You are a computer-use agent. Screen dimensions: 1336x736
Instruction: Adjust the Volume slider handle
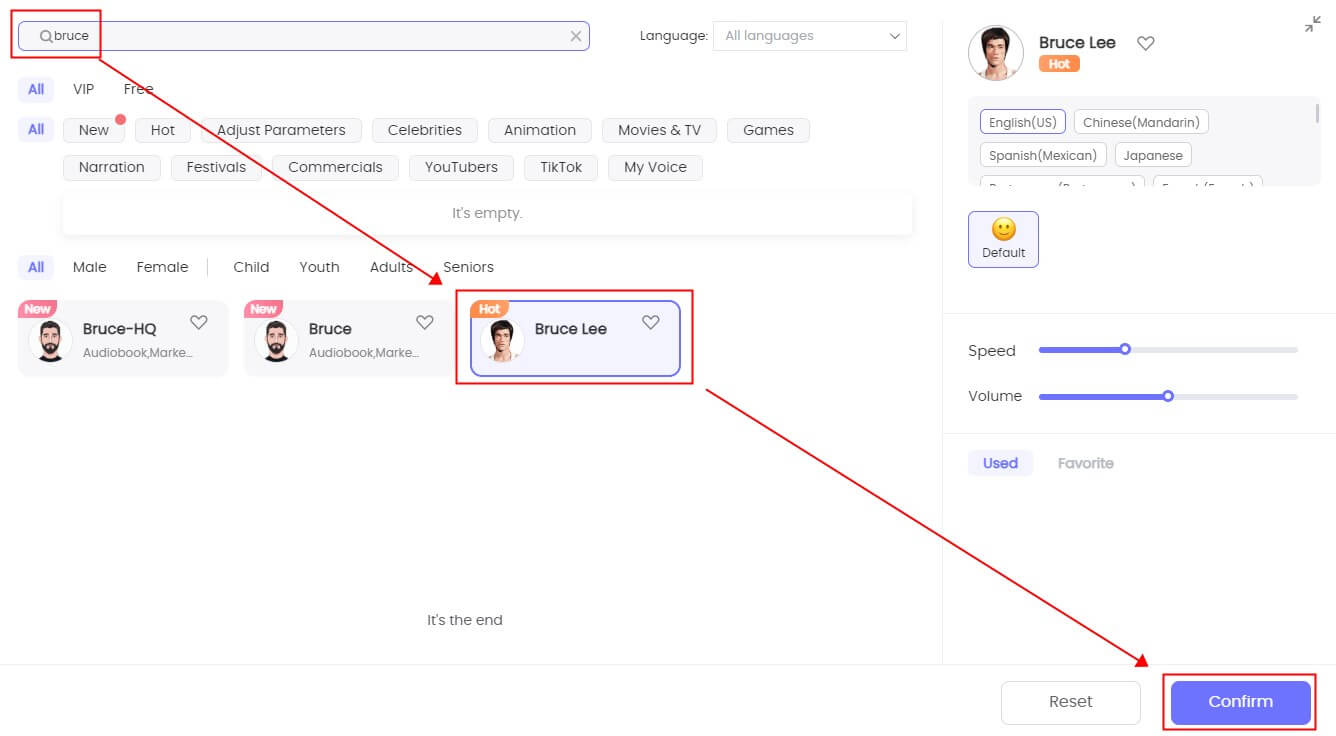tap(1168, 396)
